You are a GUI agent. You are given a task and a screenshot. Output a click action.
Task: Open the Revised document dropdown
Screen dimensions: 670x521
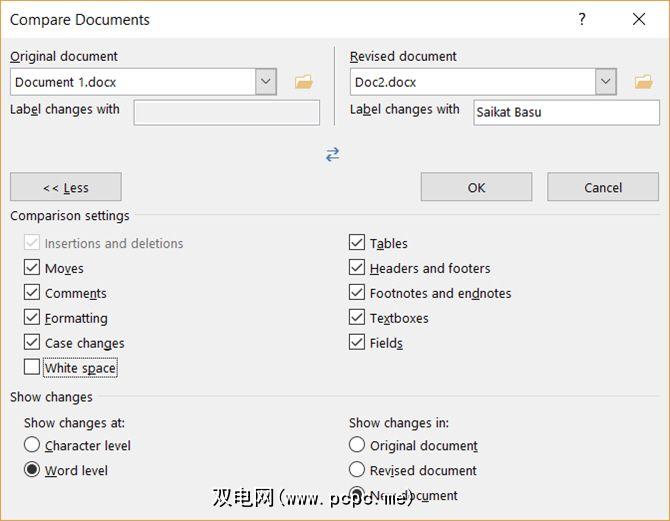point(605,82)
